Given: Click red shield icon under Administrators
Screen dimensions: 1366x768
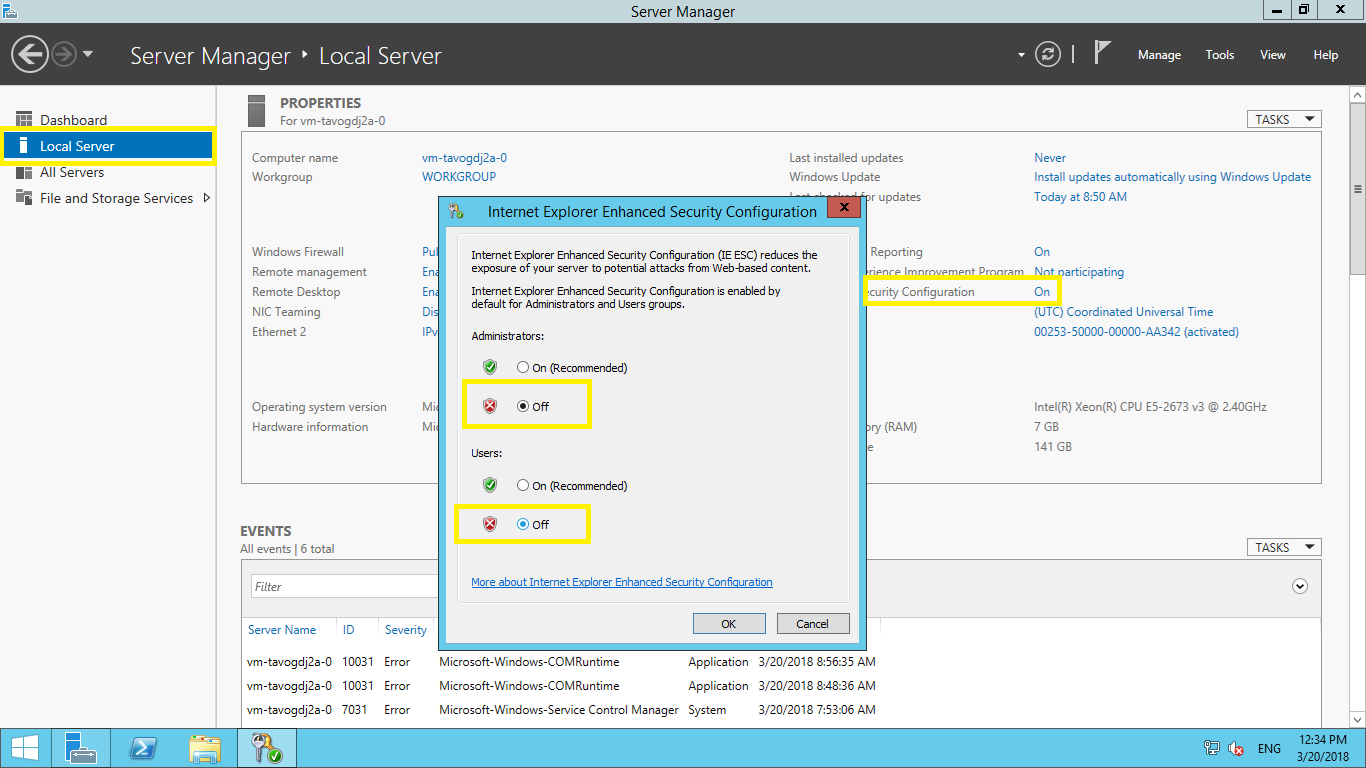Looking at the screenshot, I should [490, 406].
